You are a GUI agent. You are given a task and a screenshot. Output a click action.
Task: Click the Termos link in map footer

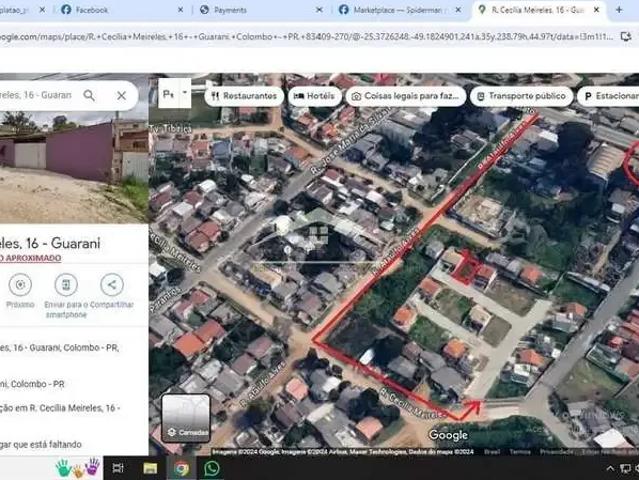pyautogui.click(x=520, y=451)
